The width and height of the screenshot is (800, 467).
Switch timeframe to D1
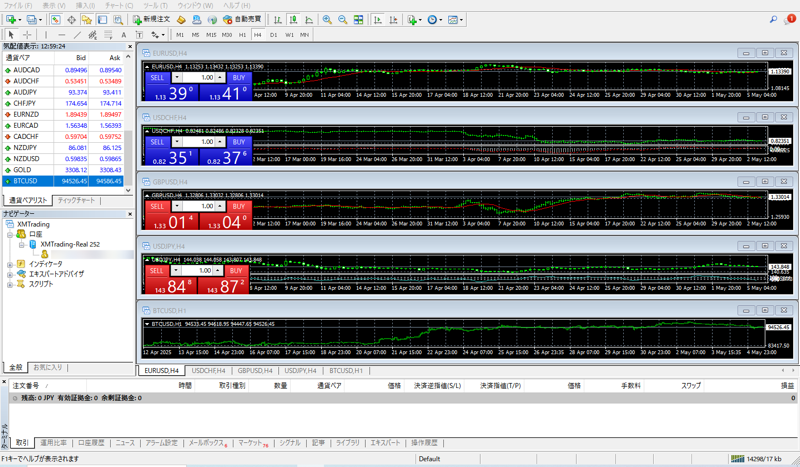[273, 35]
